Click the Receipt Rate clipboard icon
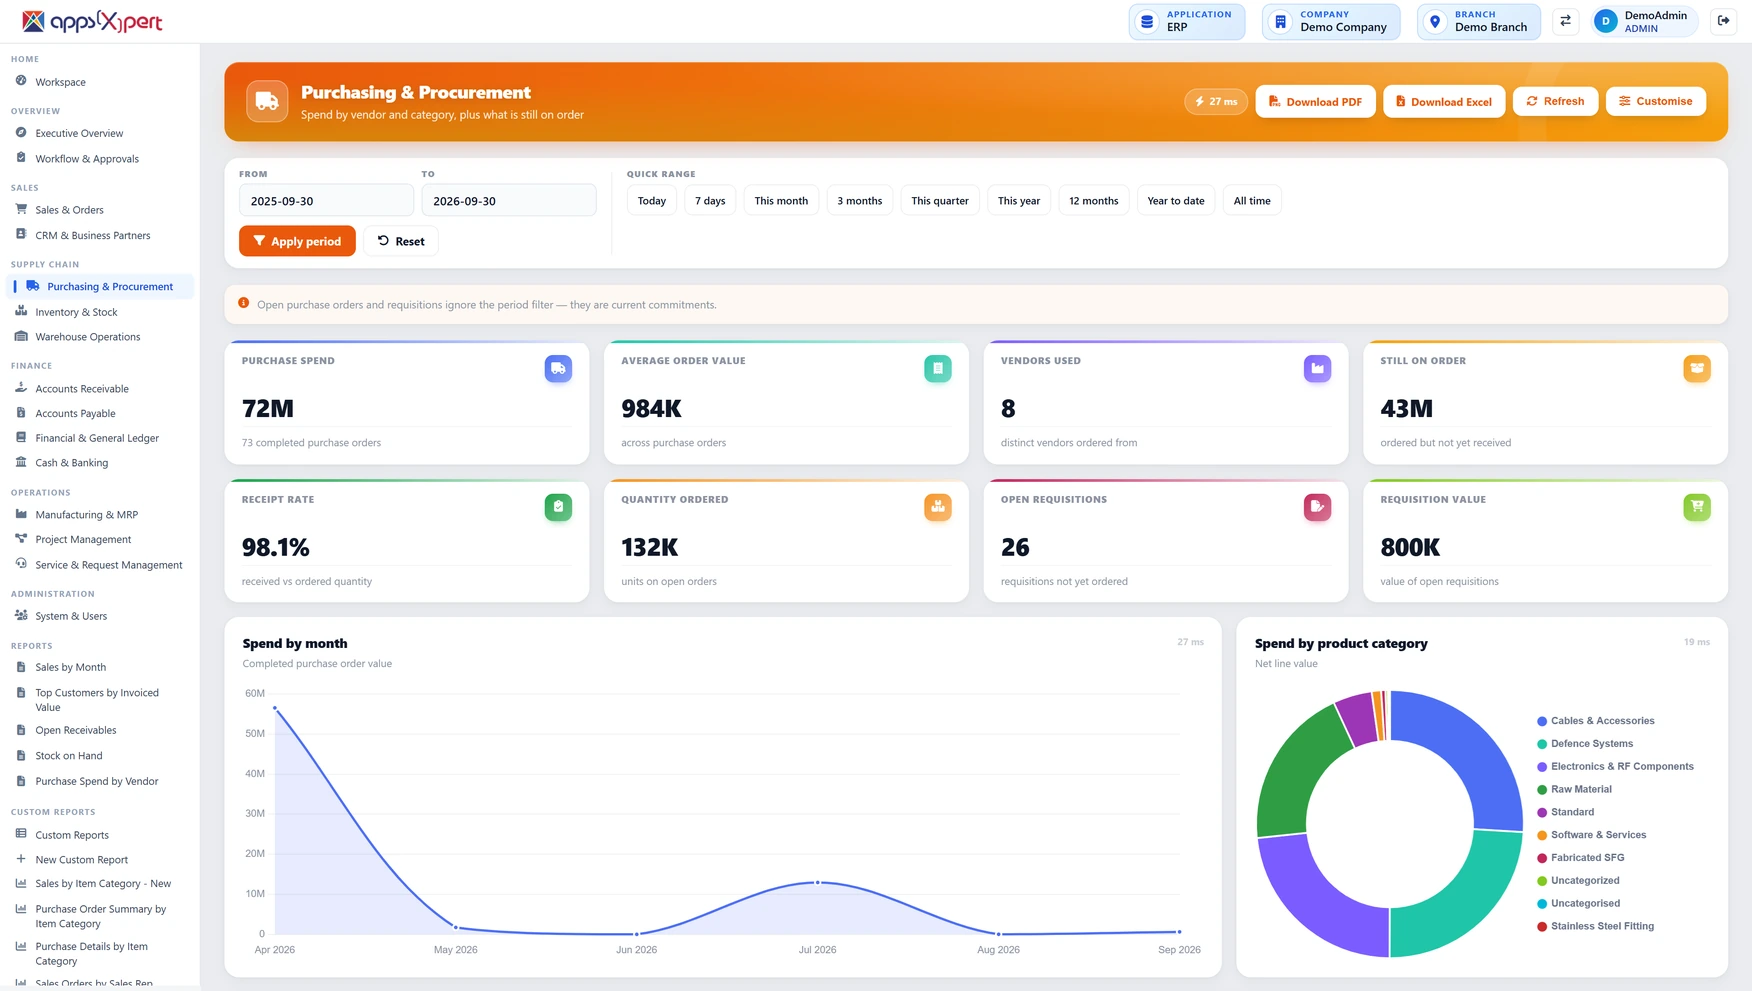 tap(558, 507)
